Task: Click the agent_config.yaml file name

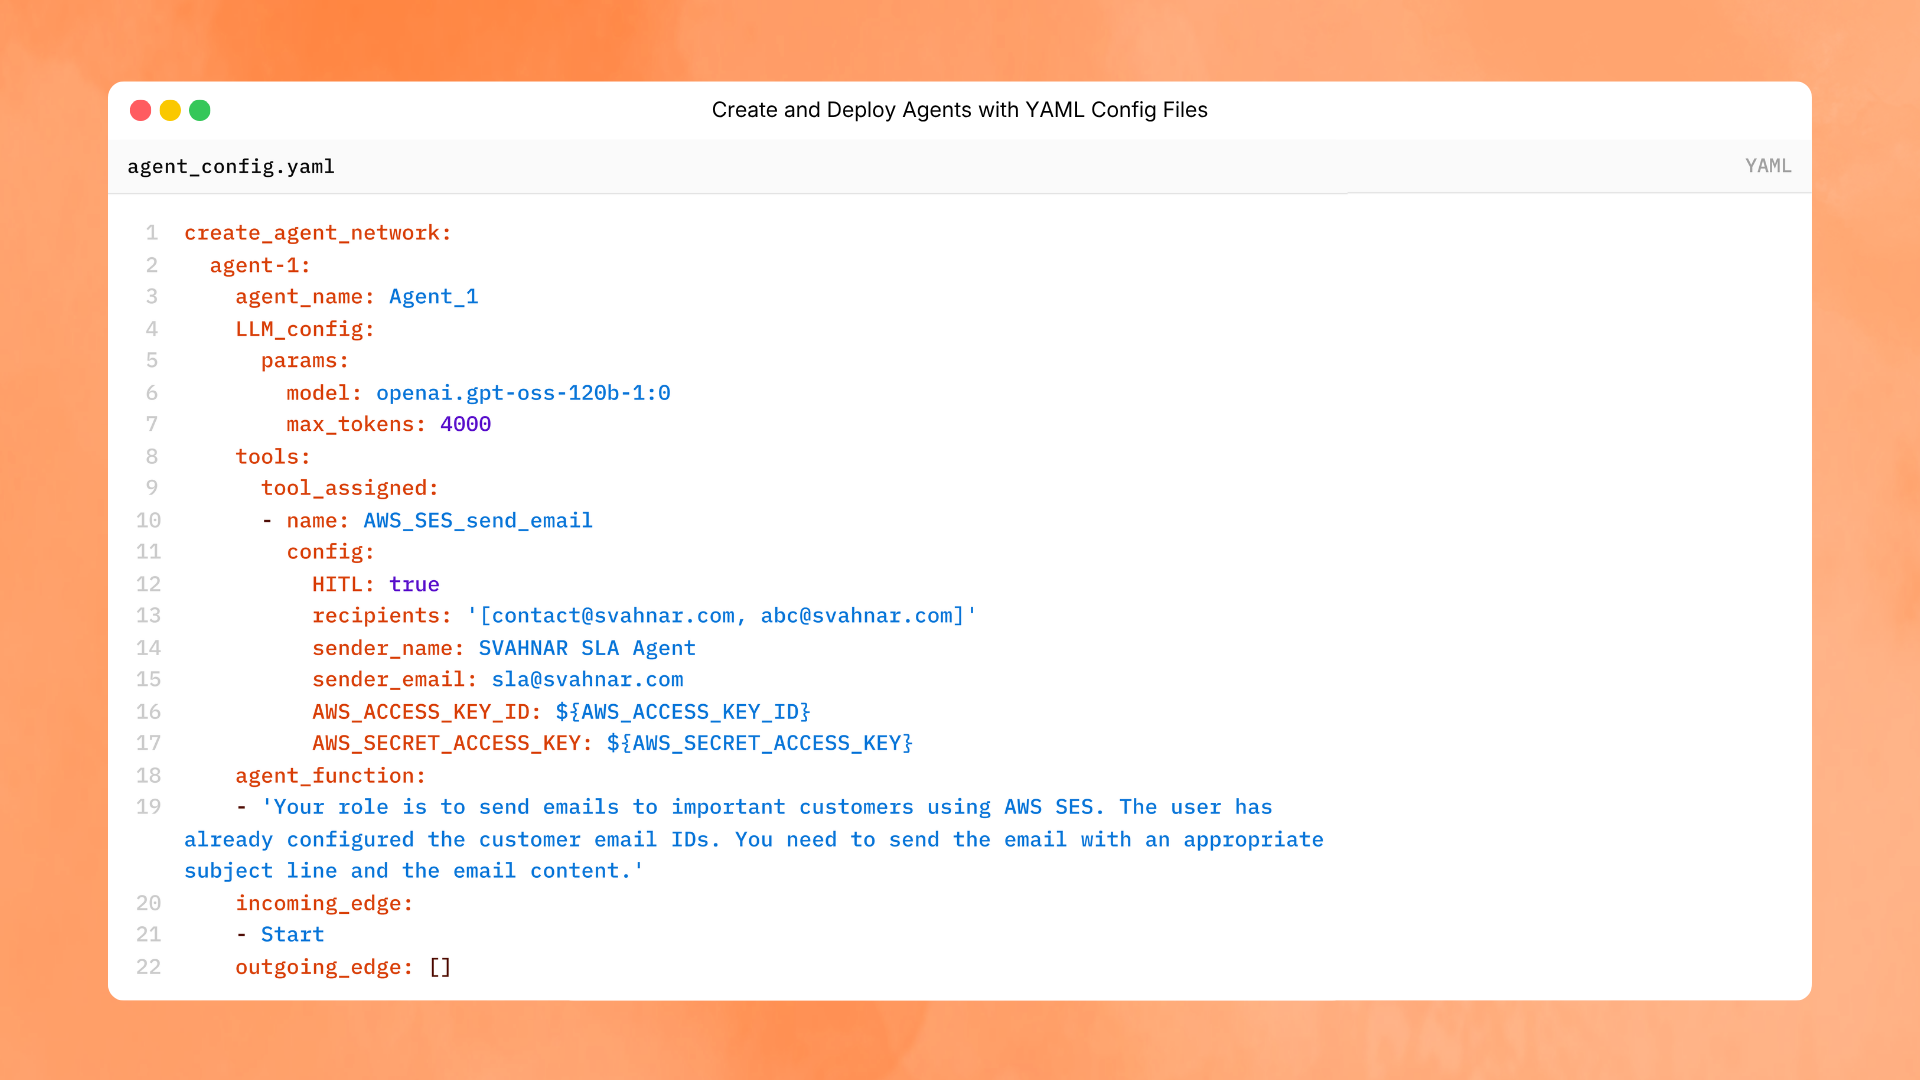Action: 231,167
